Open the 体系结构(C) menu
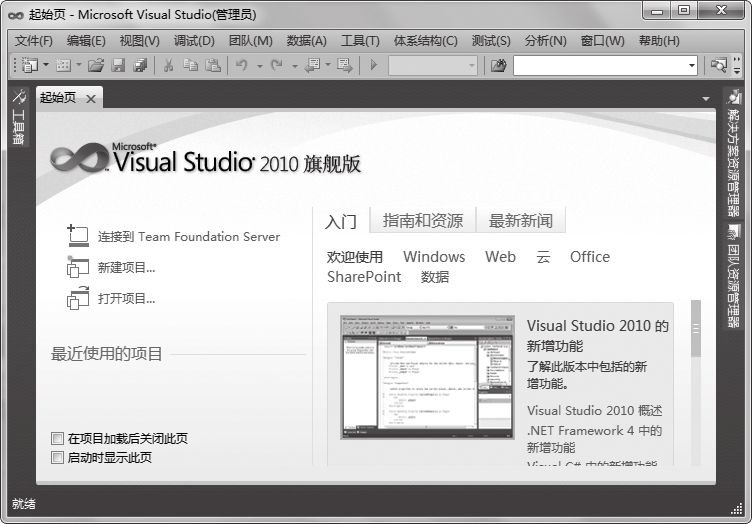Image resolution: width=752 pixels, height=524 pixels. coord(425,41)
